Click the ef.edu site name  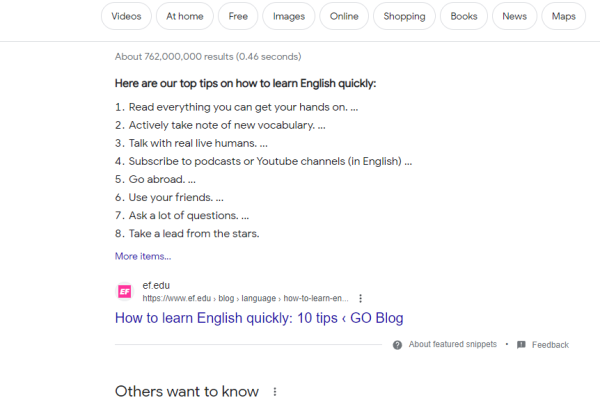click(156, 286)
